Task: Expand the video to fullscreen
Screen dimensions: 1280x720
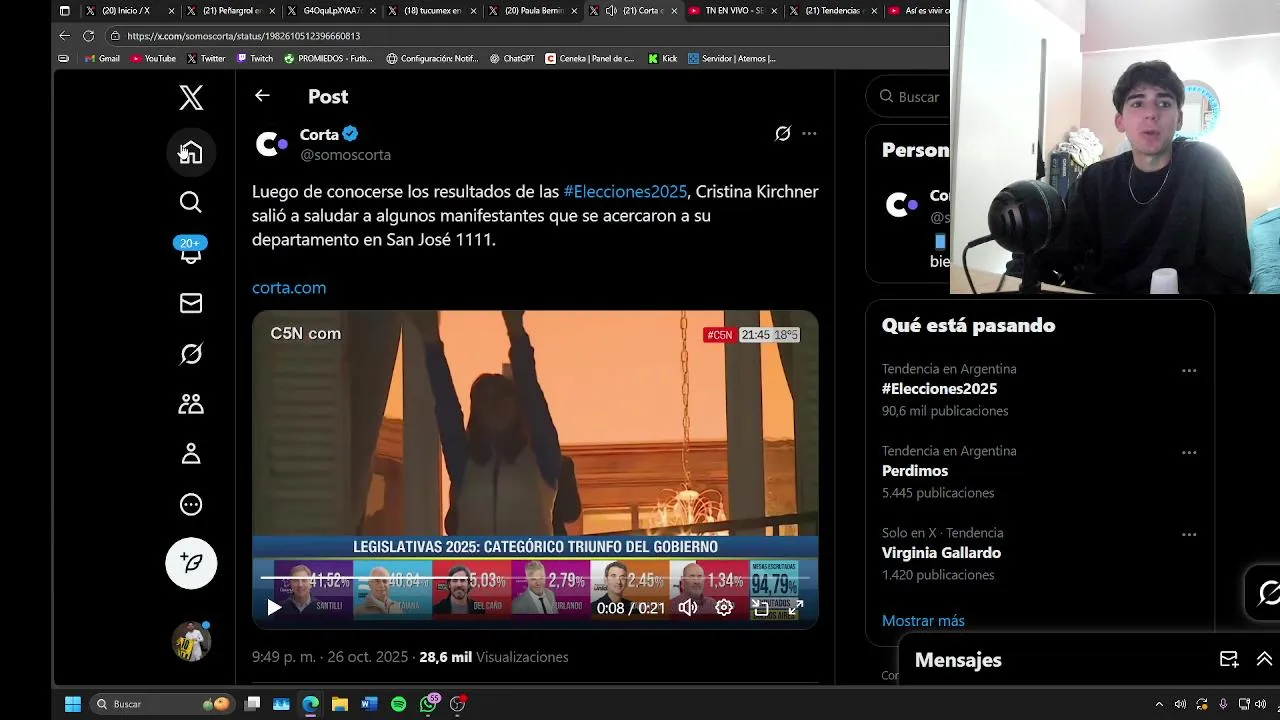Action: (796, 607)
